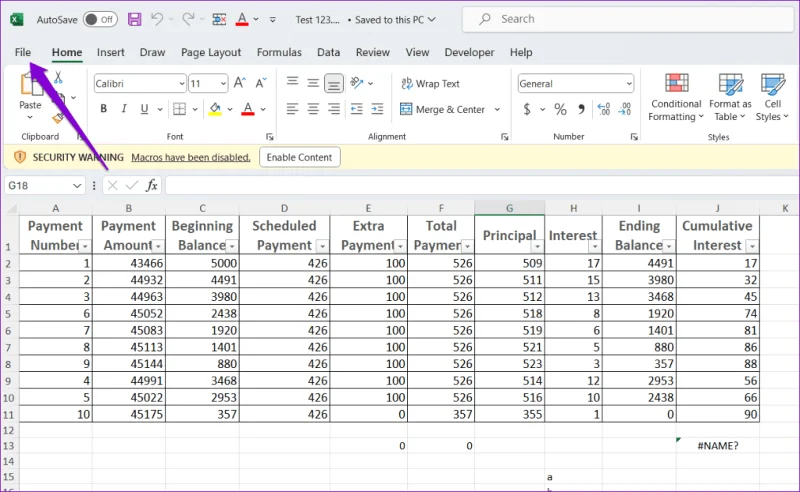Open Conditional Formatting menu
800x492 pixels.
(x=676, y=97)
